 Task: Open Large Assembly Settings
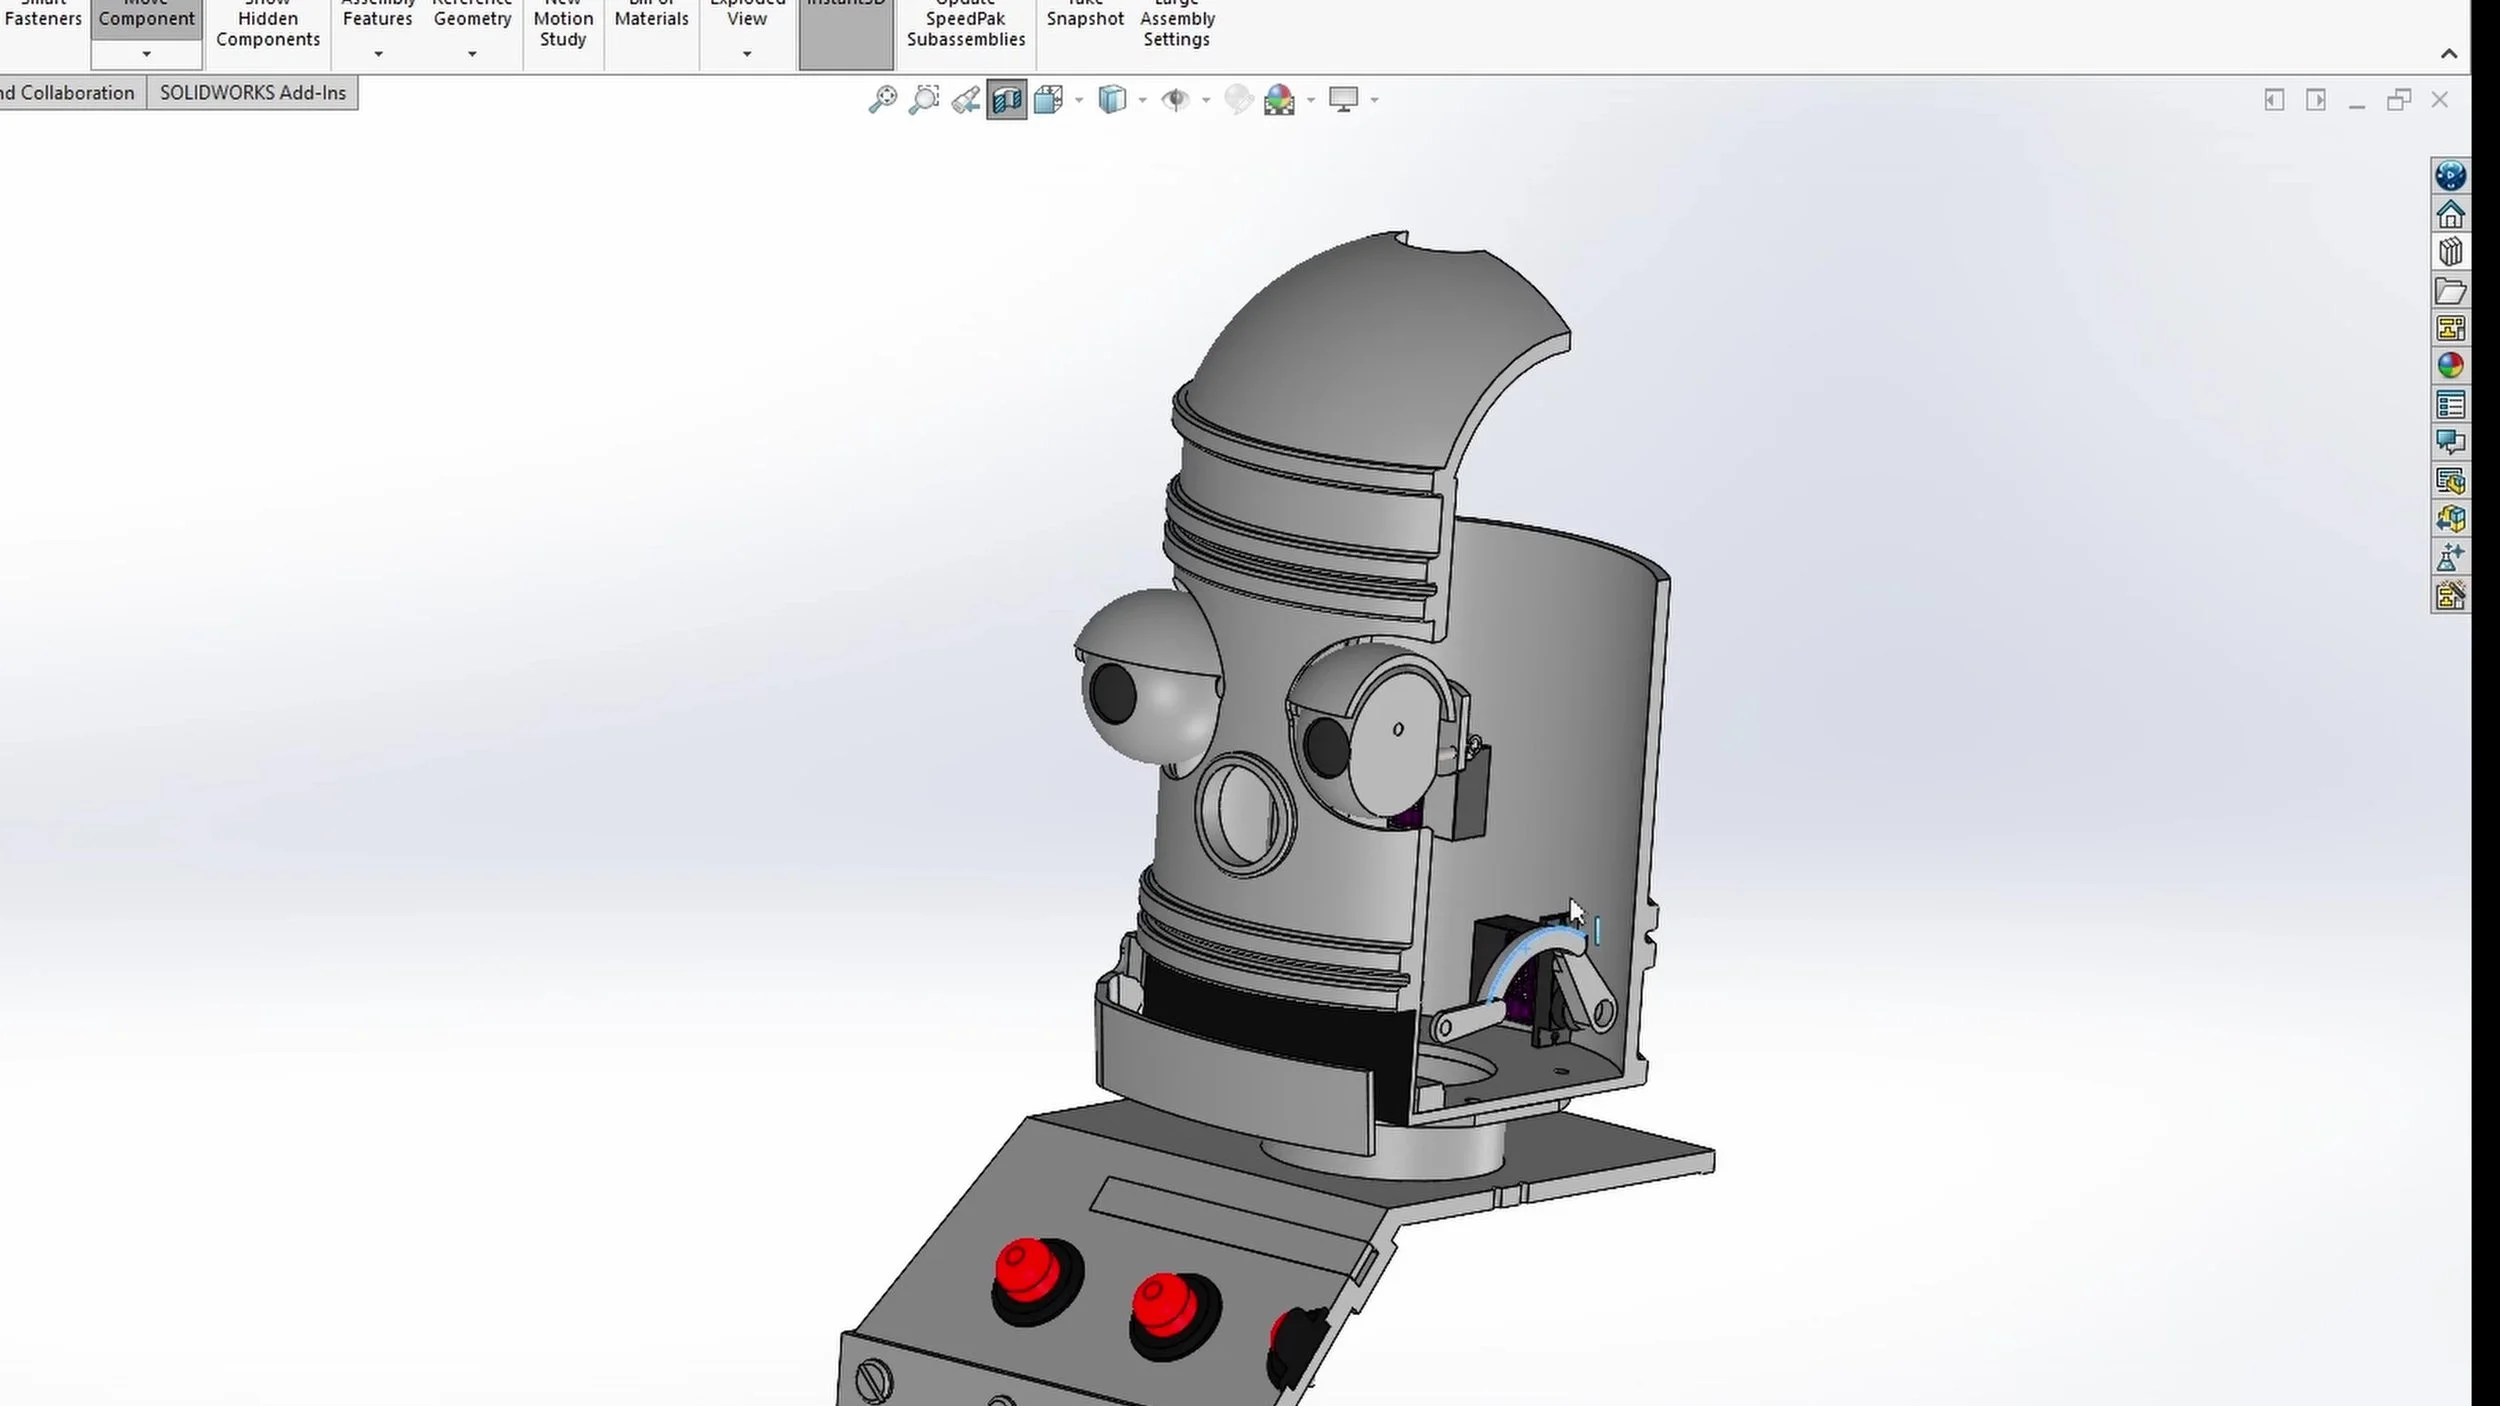(x=1177, y=24)
